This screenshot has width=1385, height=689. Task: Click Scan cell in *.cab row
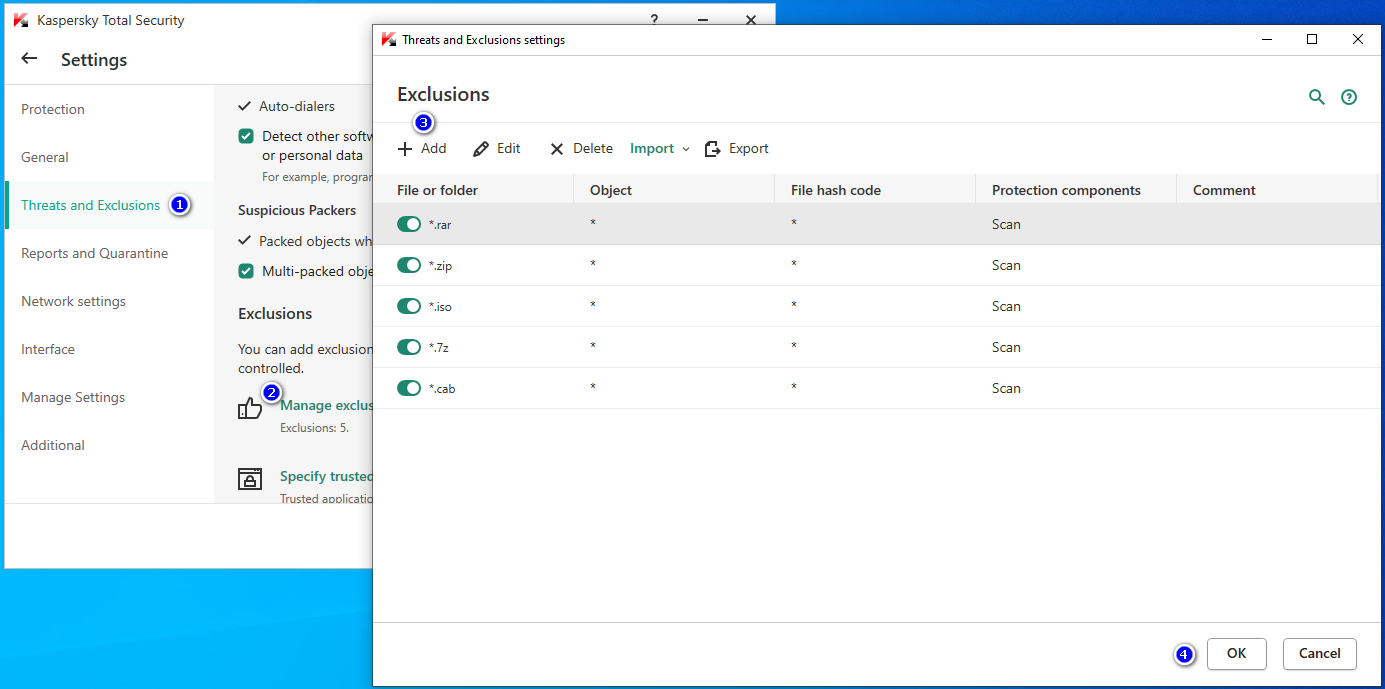1006,388
